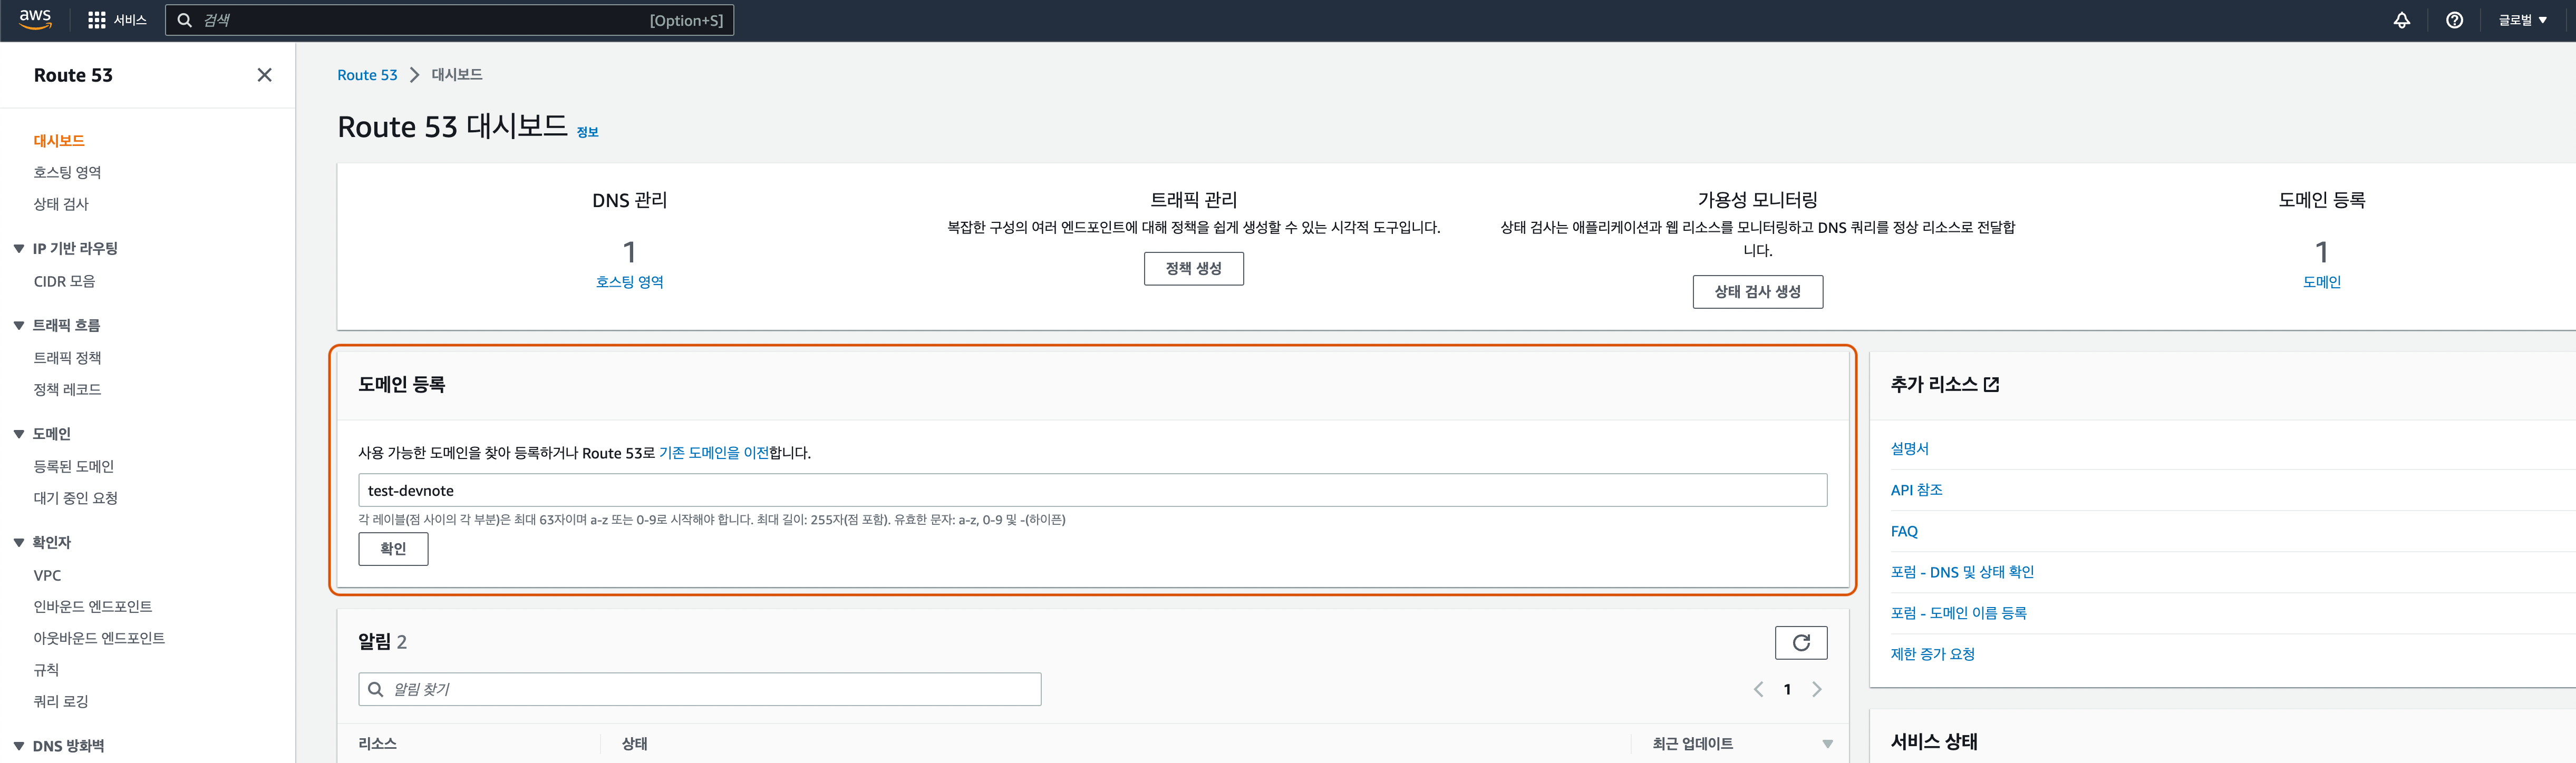Open the services grid menu icon

97,20
